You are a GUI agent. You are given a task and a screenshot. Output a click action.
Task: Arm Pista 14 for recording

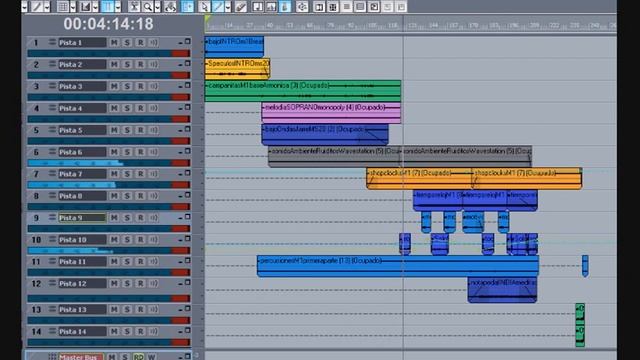(140, 331)
